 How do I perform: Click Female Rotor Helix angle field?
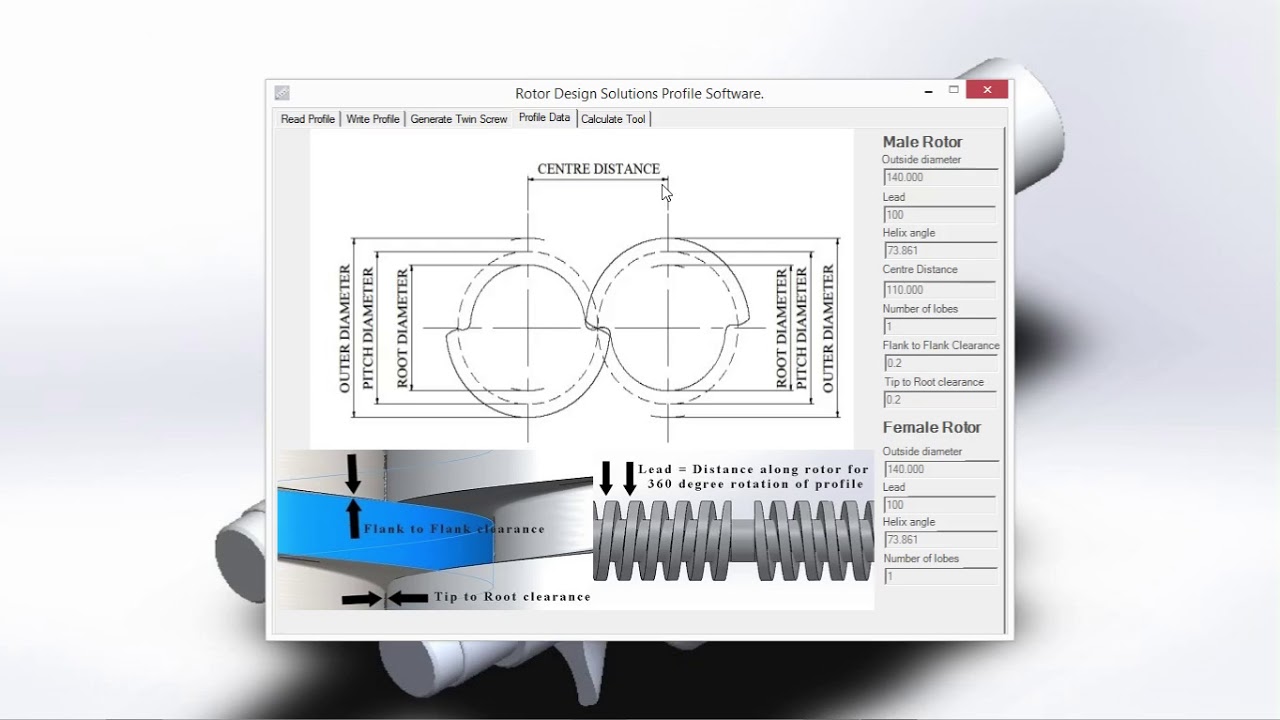(x=940, y=539)
